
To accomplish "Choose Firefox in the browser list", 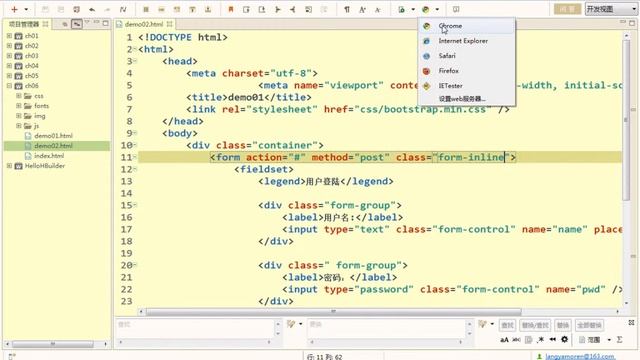I will click(467, 71).
